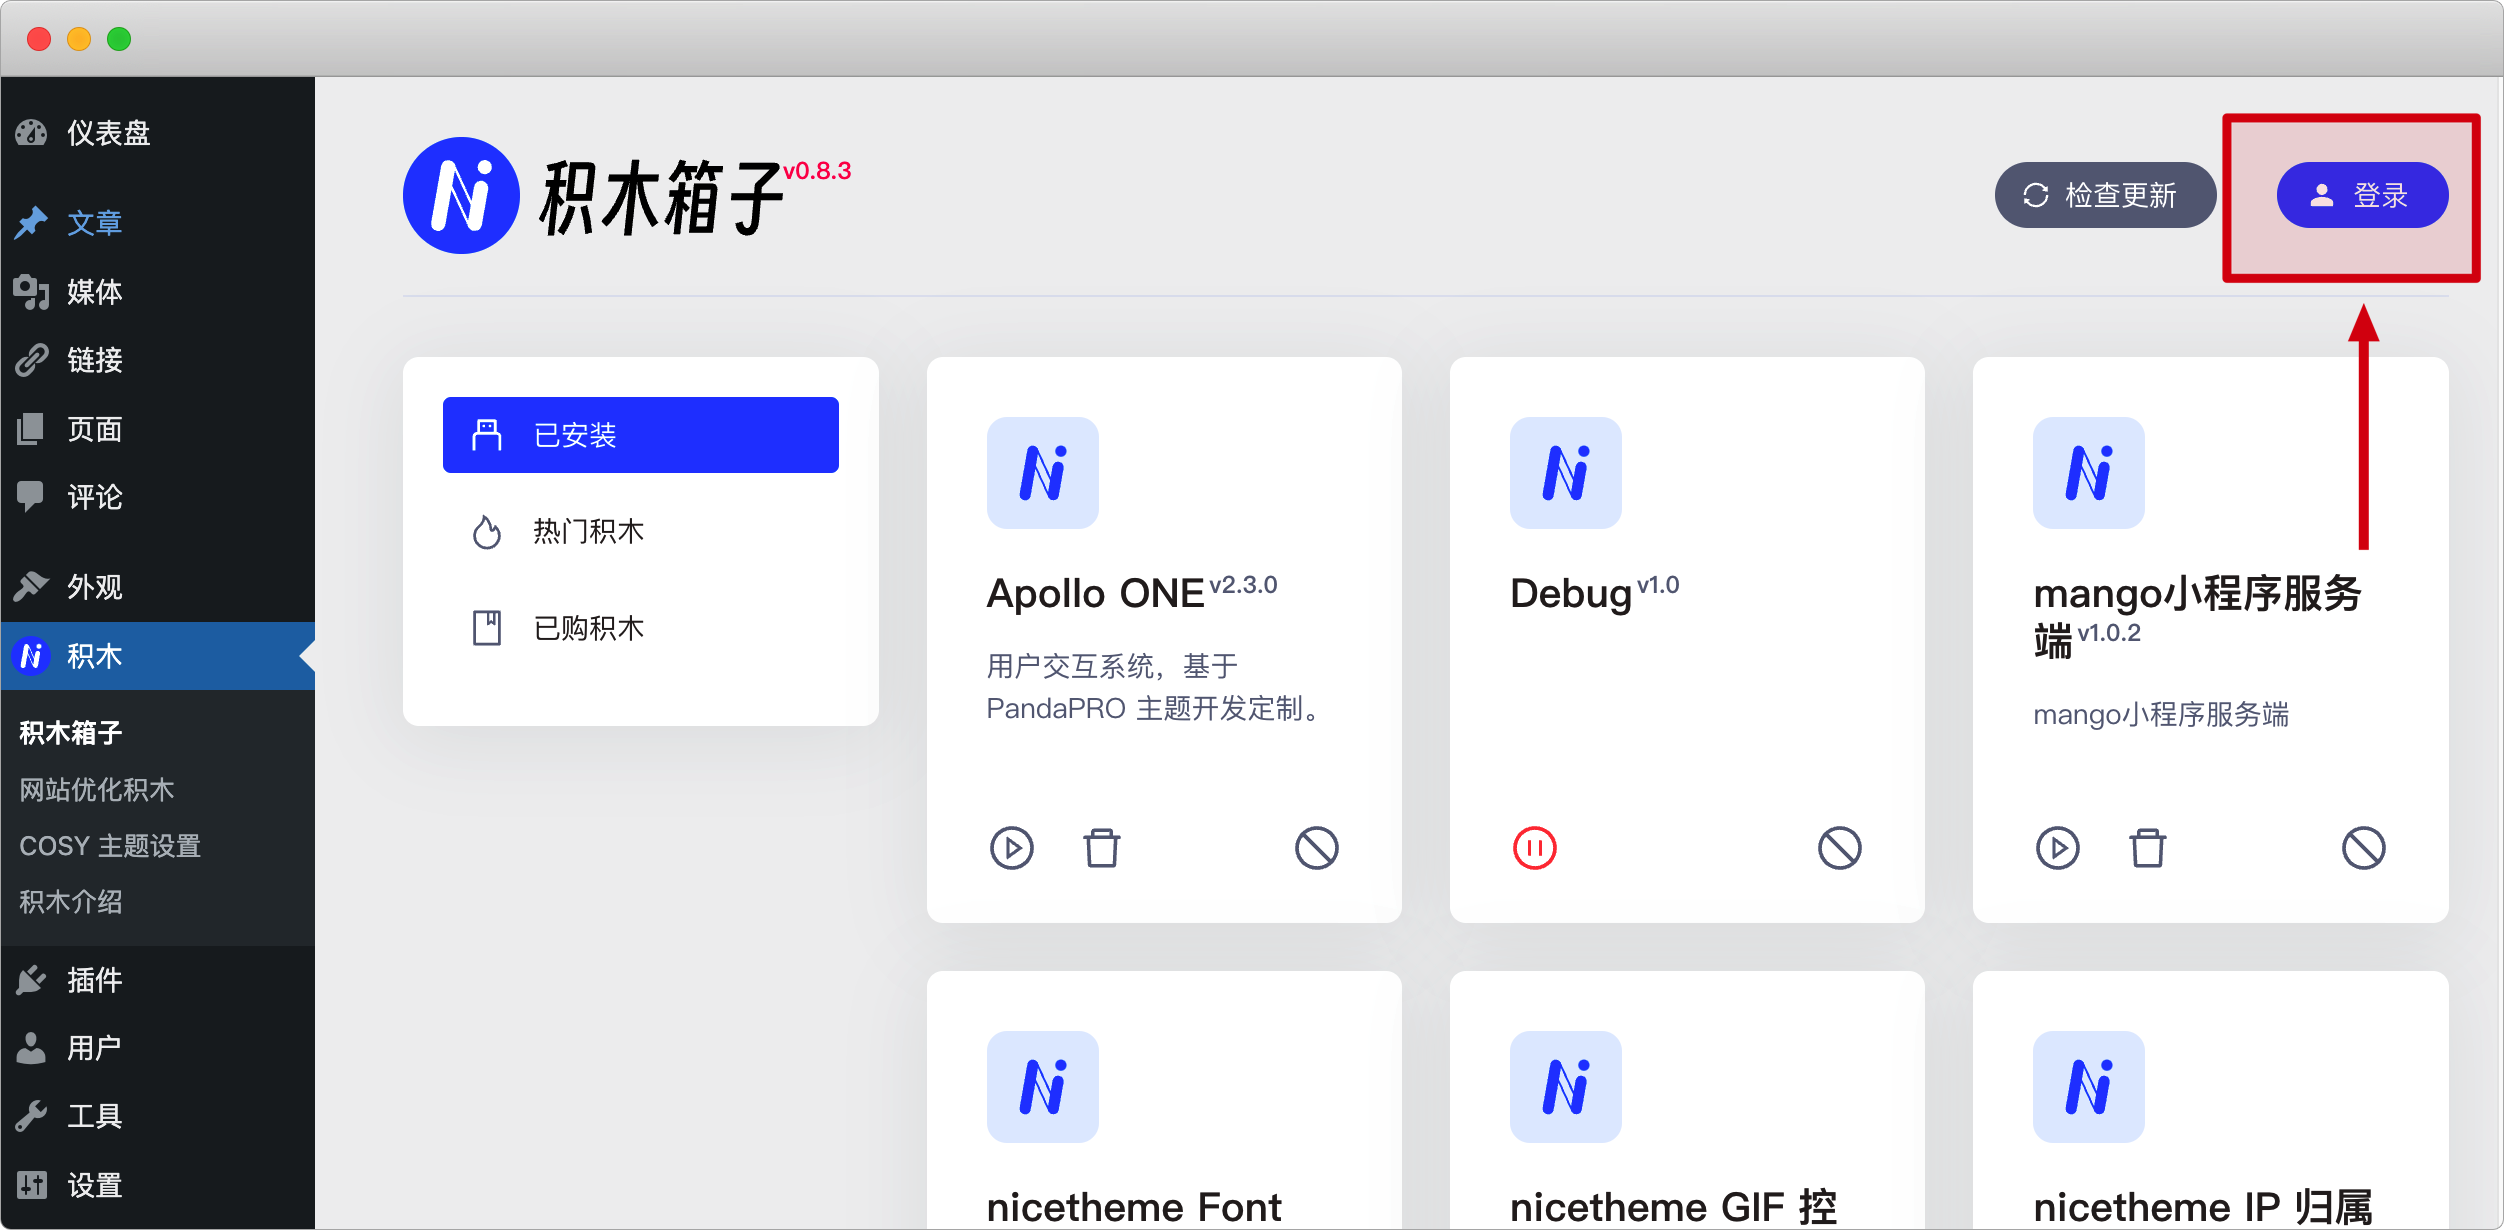This screenshot has height=1230, width=2504.
Task: Click the 检查更新 check update button
Action: point(2105,195)
